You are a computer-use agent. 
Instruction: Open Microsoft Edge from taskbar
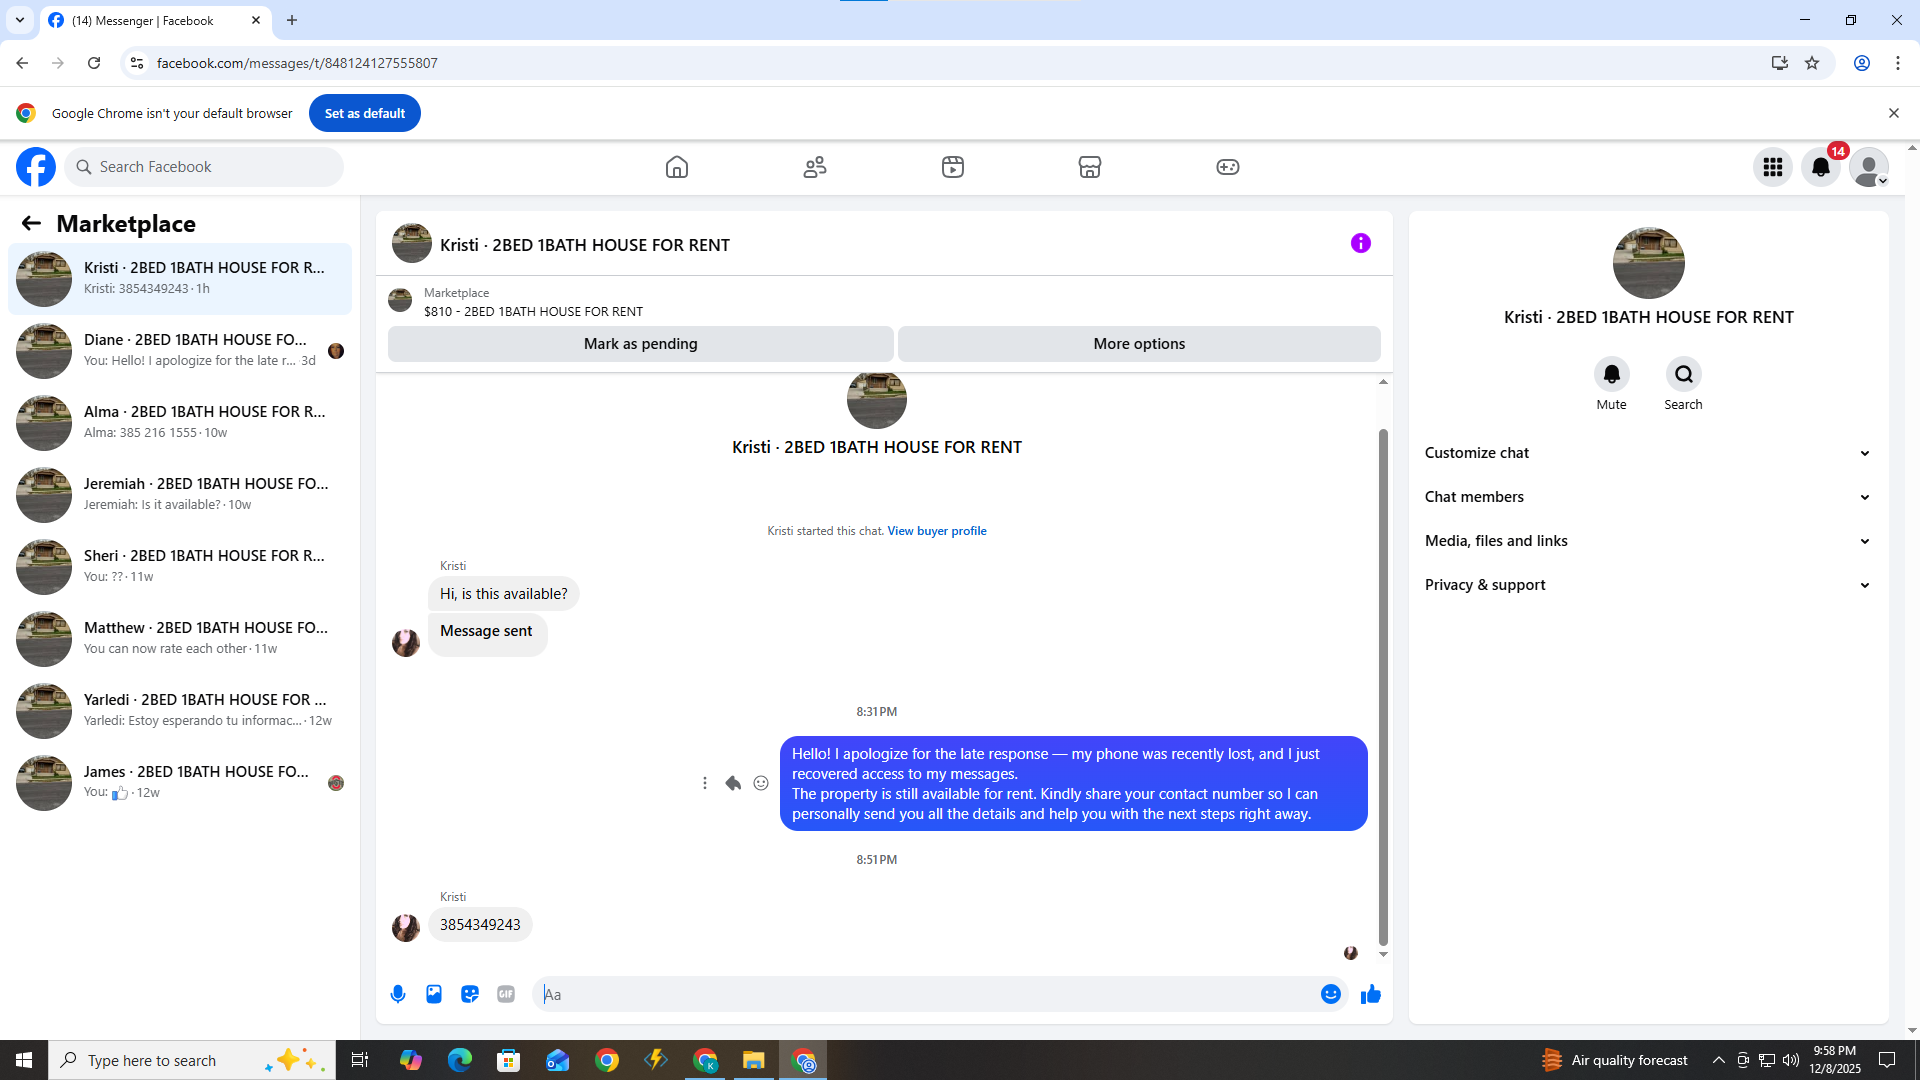[460, 1060]
